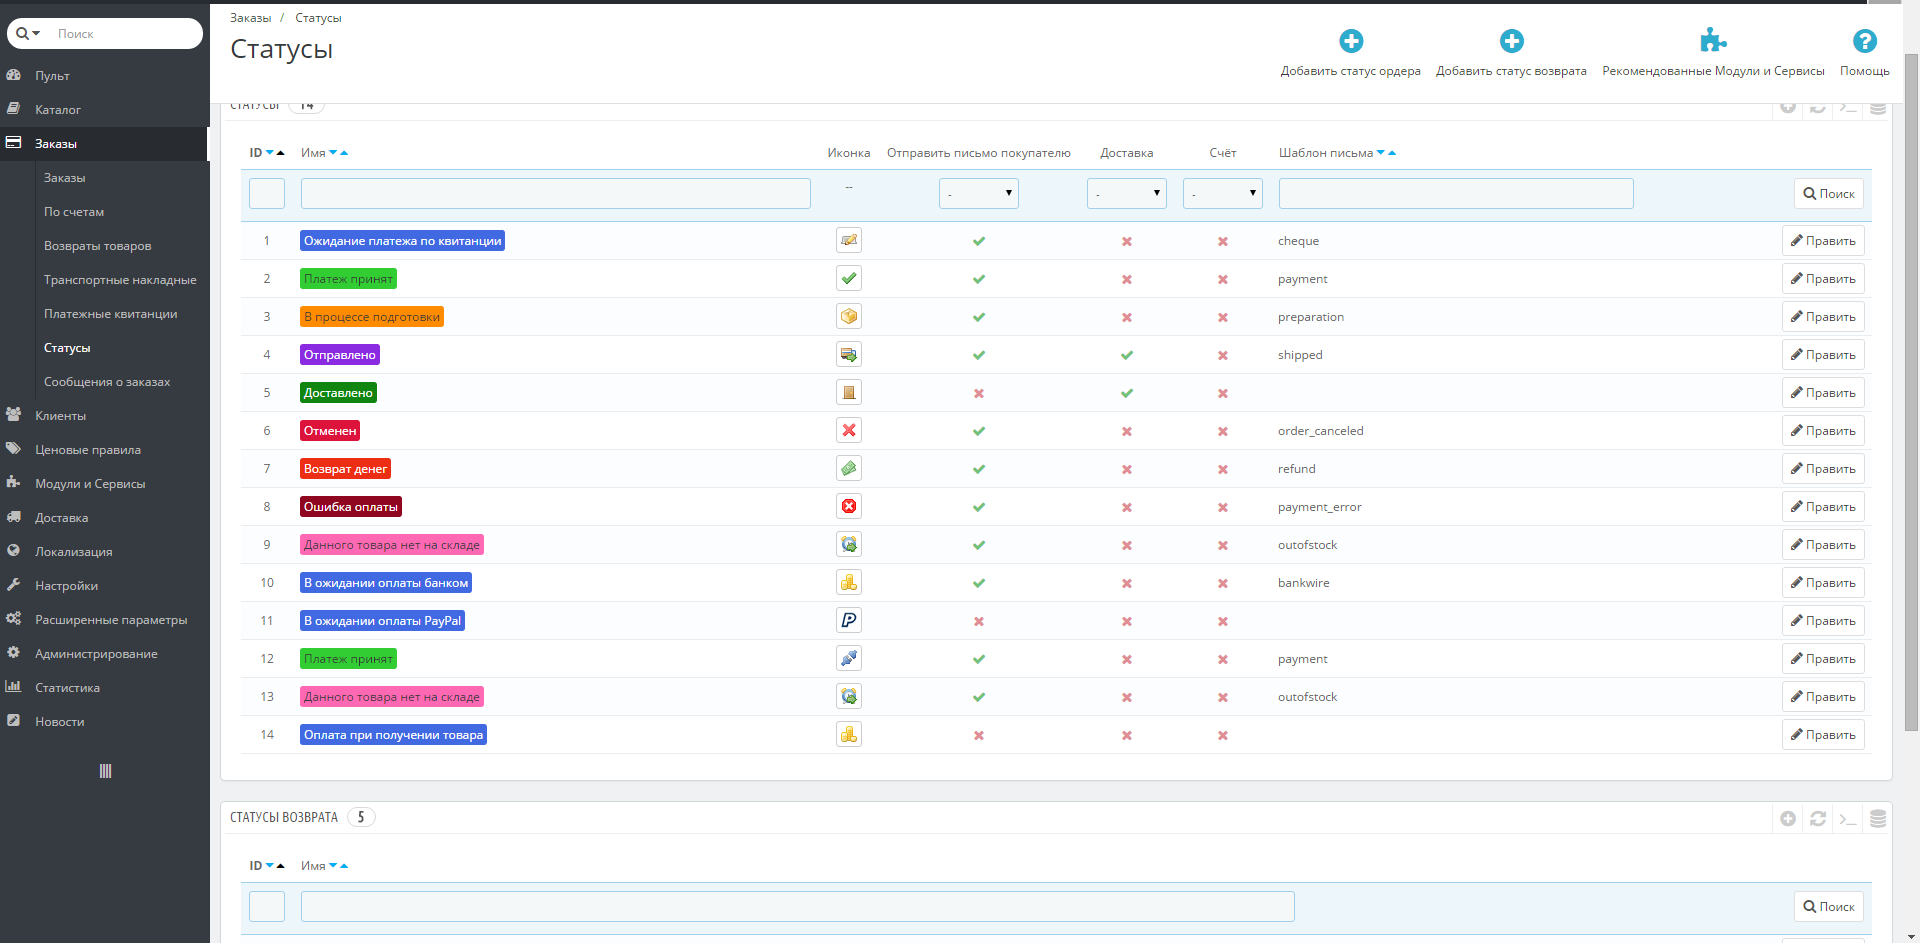Go to Возвраты товаров submenu item
Screen dimensions: 1920x943
click(97, 246)
